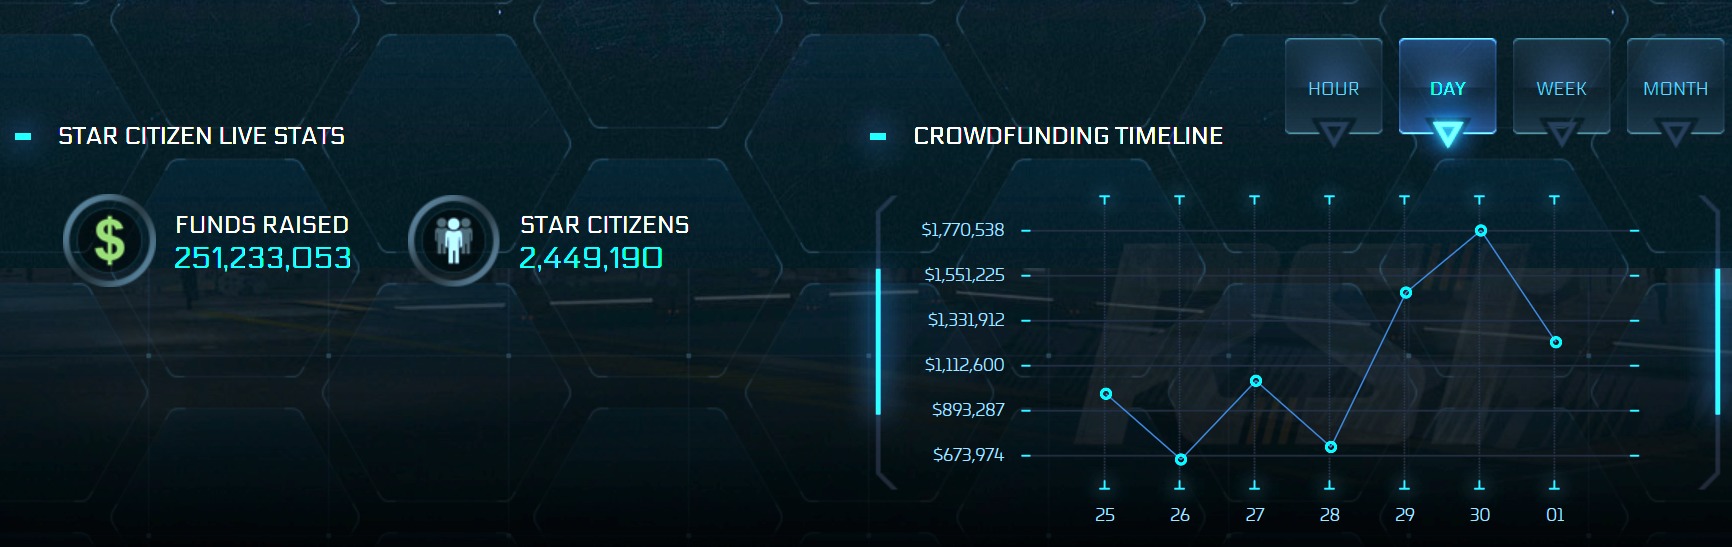This screenshot has width=1732, height=547.
Task: Click the Star Citizens count 2,449,190
Action: click(x=591, y=258)
